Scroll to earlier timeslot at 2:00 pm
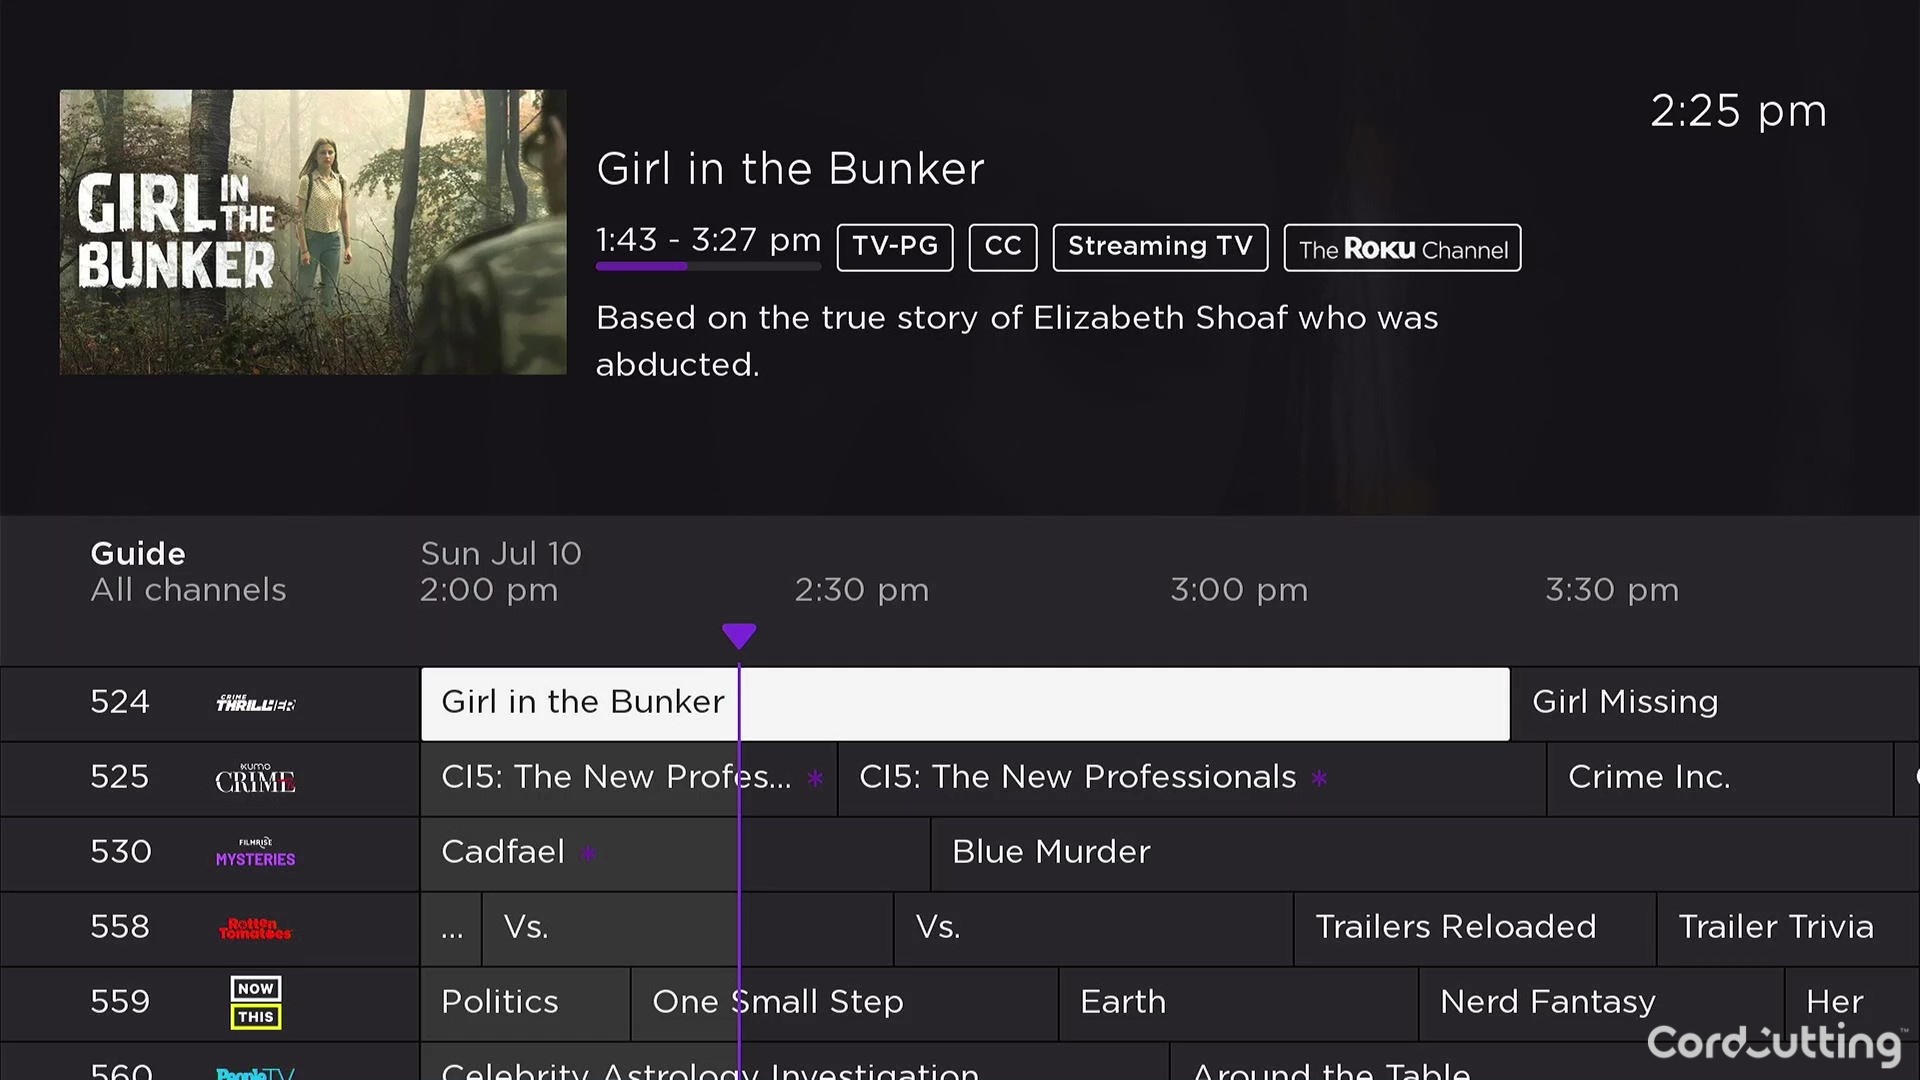 pyautogui.click(x=488, y=589)
